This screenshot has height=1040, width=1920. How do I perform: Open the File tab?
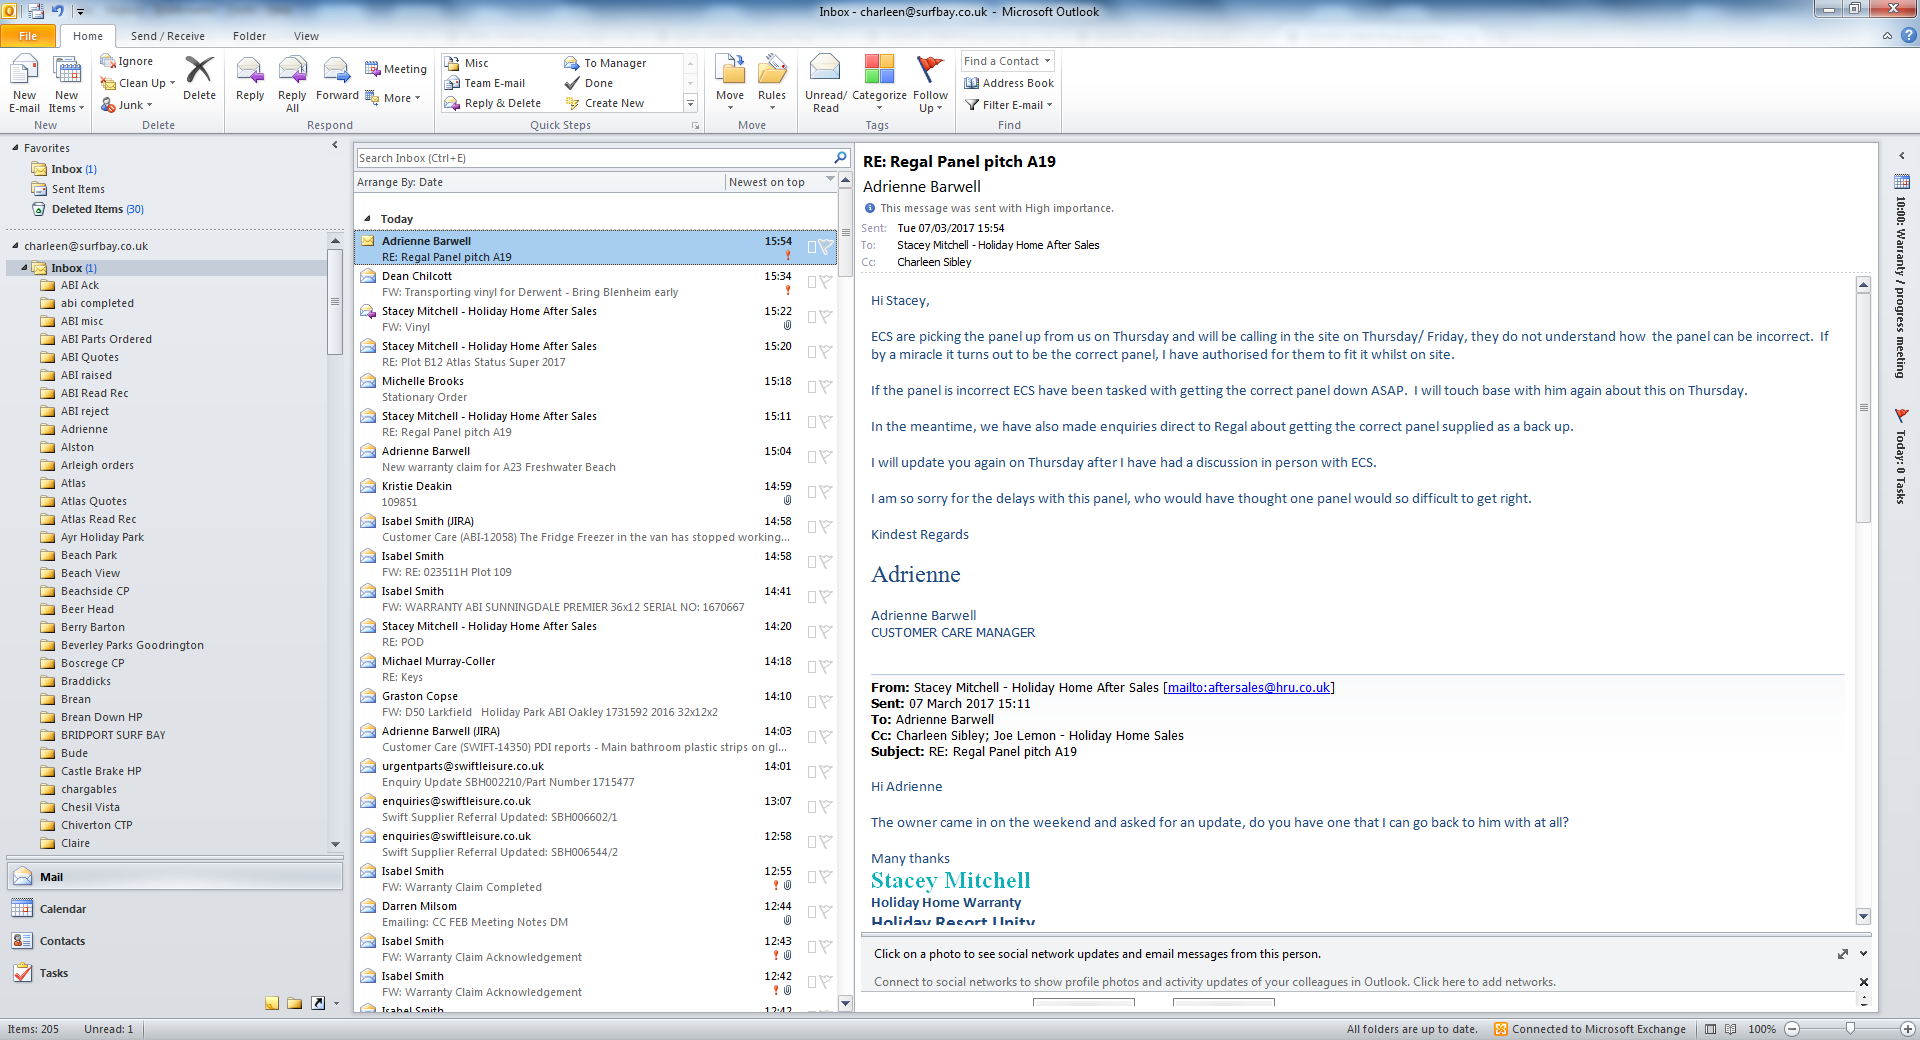pos(28,36)
